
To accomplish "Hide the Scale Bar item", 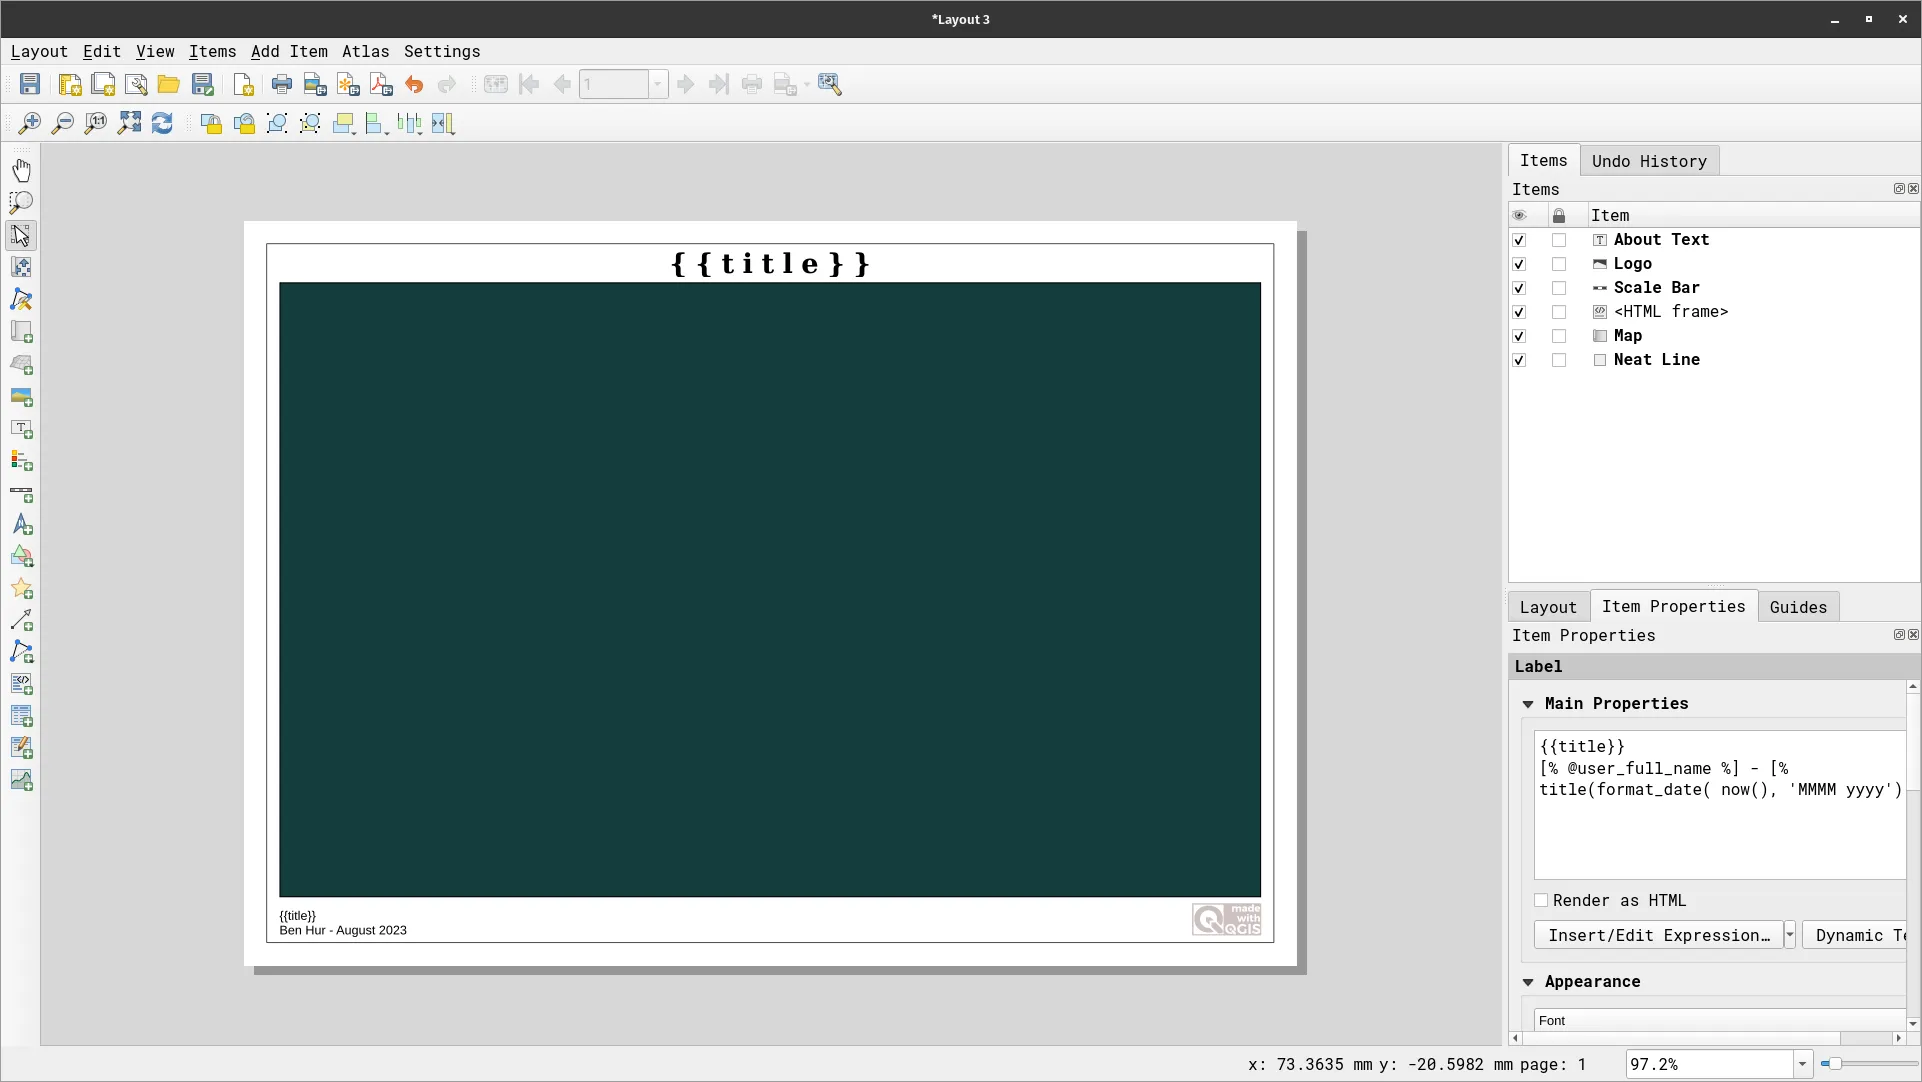I will [1519, 288].
